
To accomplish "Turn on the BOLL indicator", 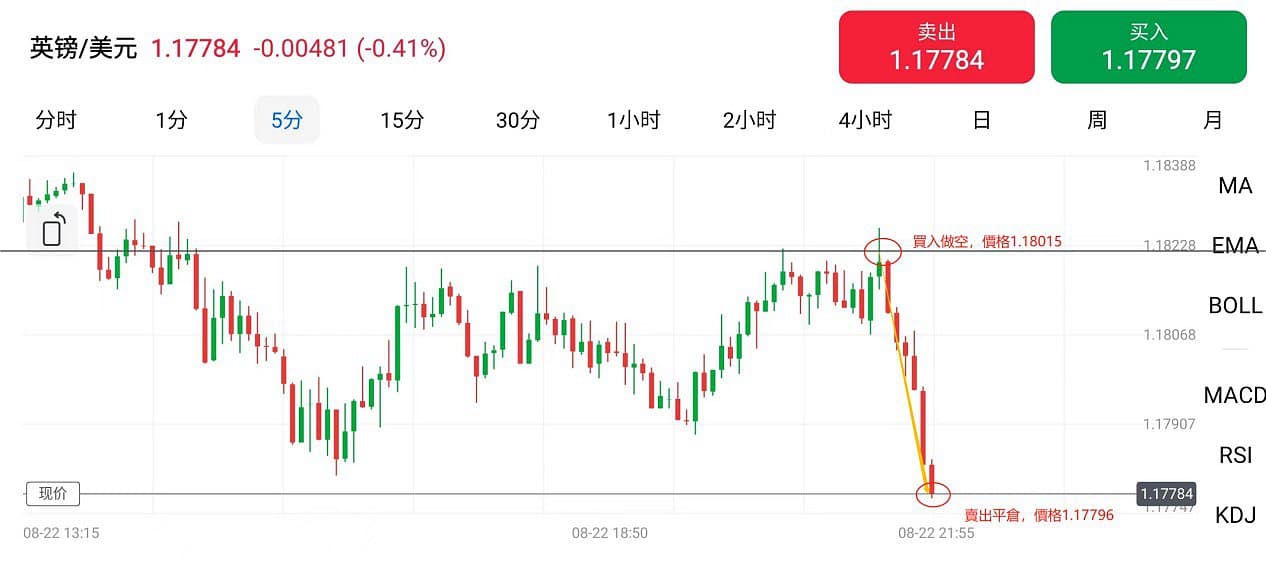I will click(x=1235, y=306).
